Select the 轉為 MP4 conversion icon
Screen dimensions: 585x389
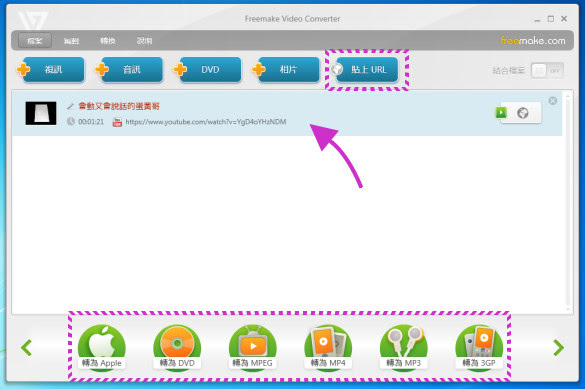328,347
